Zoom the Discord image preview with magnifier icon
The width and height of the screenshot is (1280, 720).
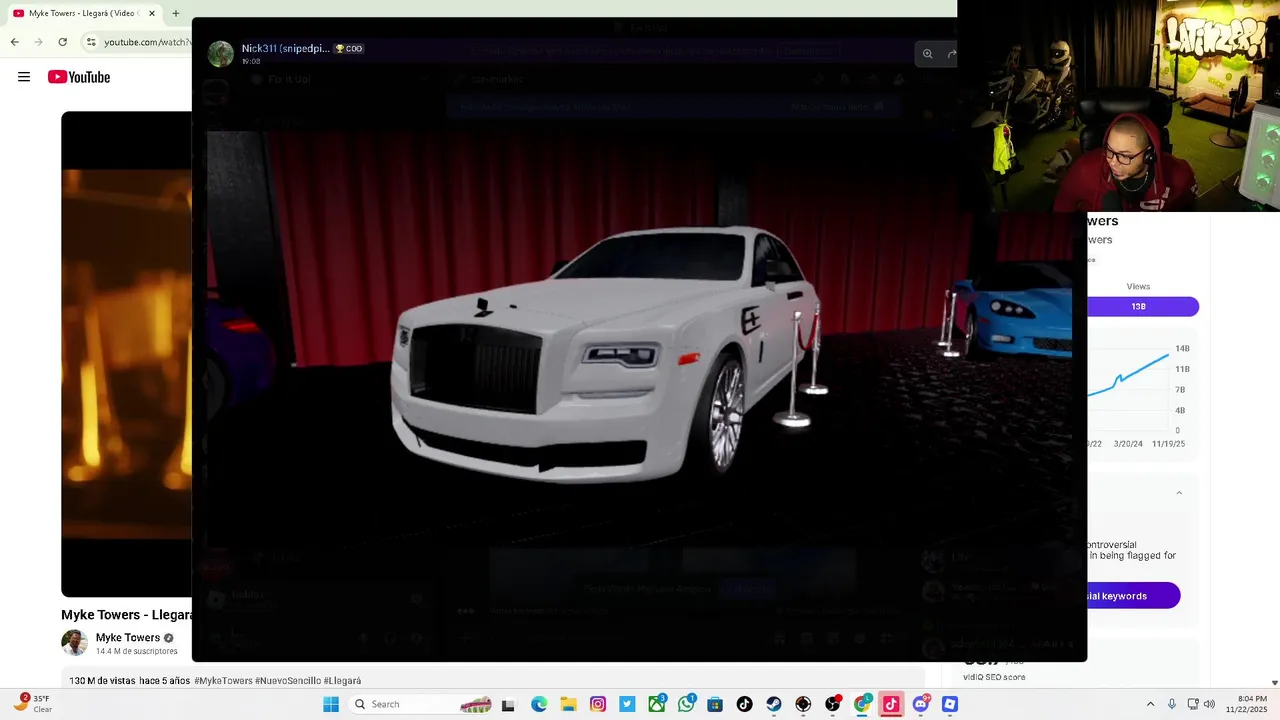928,54
